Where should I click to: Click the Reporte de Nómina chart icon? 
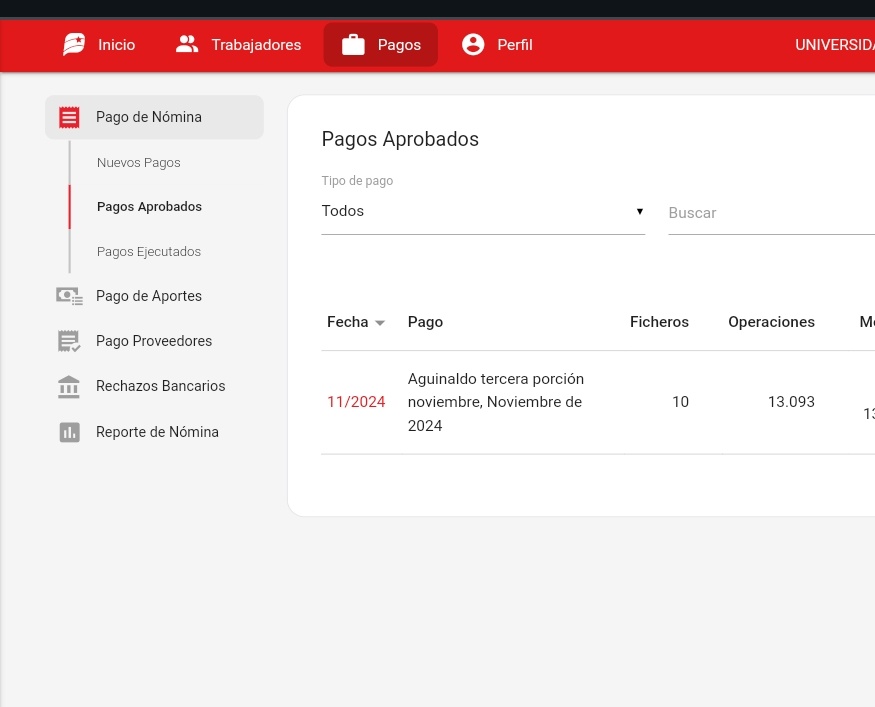point(69,432)
